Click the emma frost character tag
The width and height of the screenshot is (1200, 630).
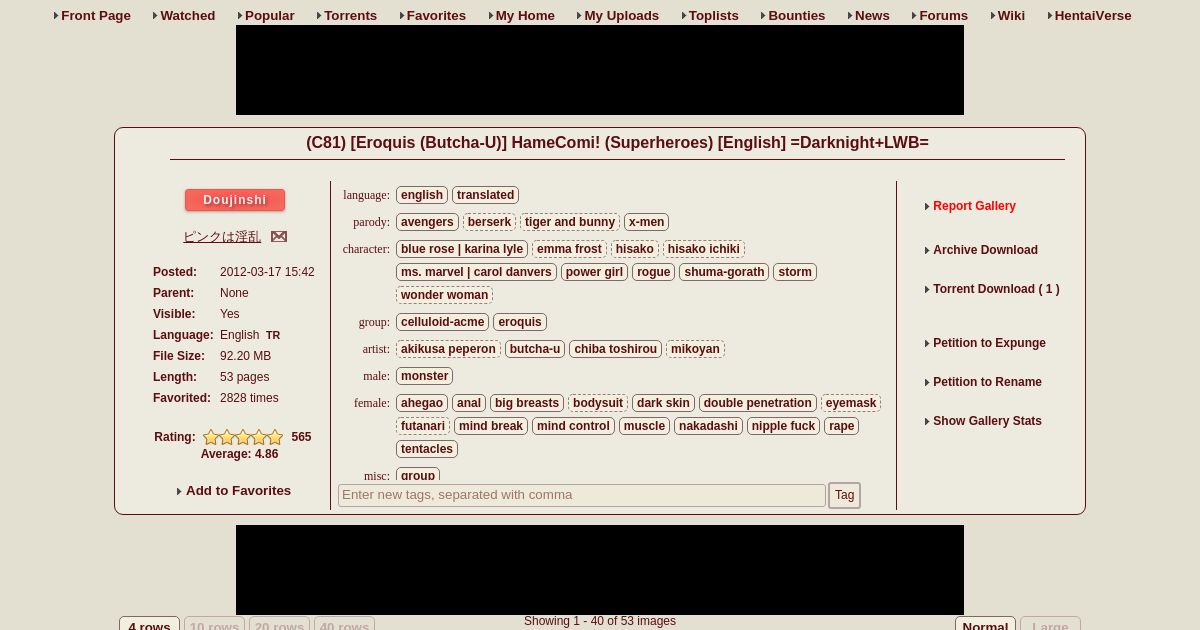click(x=569, y=249)
